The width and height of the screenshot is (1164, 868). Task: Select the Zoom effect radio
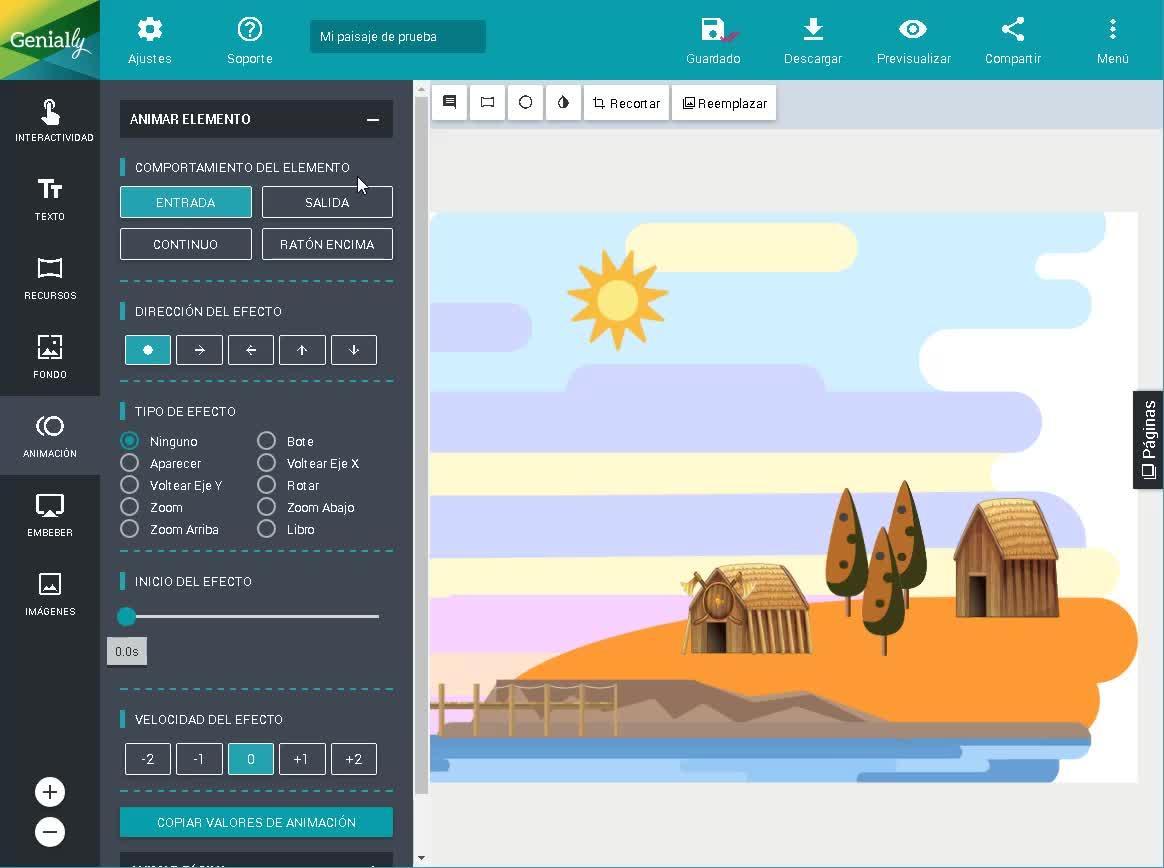(129, 507)
